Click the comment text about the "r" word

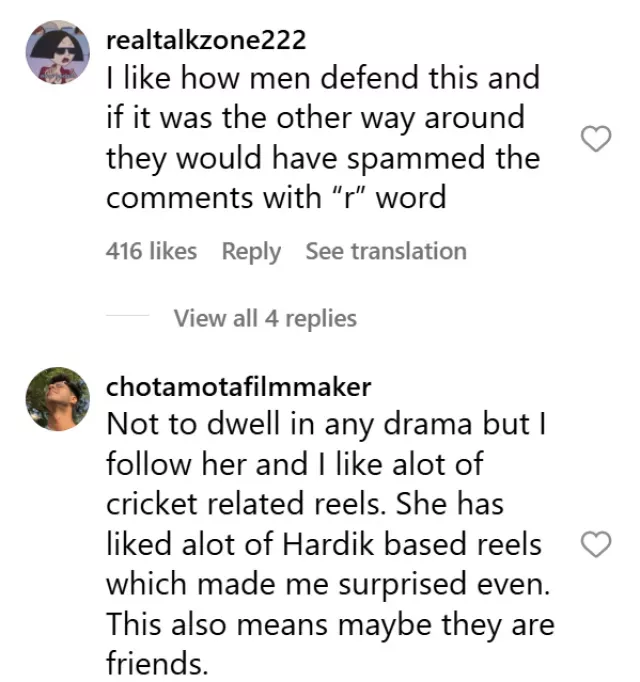[x=322, y=138]
